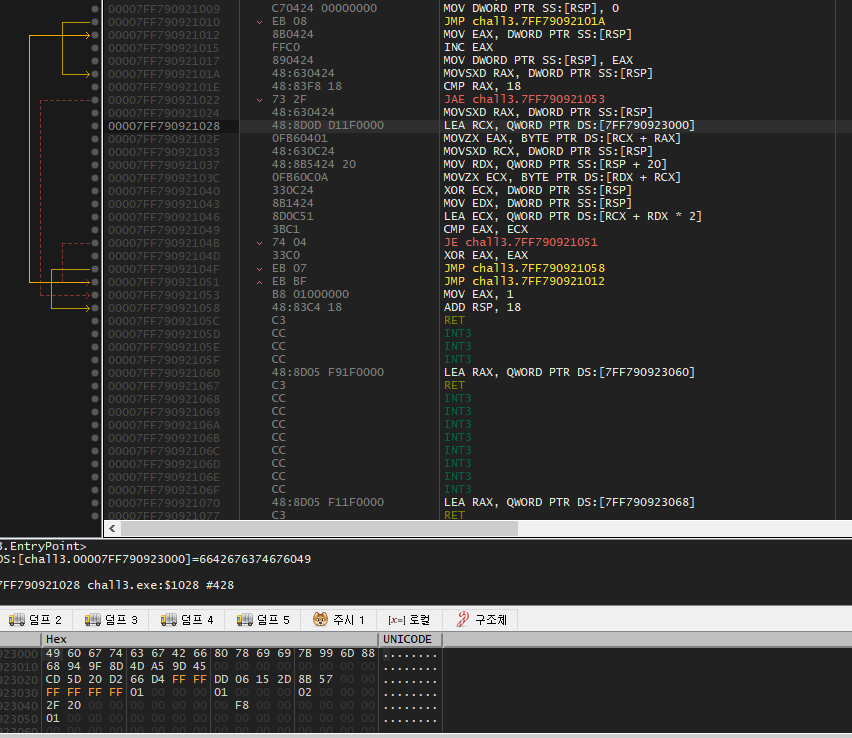The height and width of the screenshot is (738, 852).
Task: Toggle the breakpoint dot at 00007FF790921060
Action: (95, 372)
